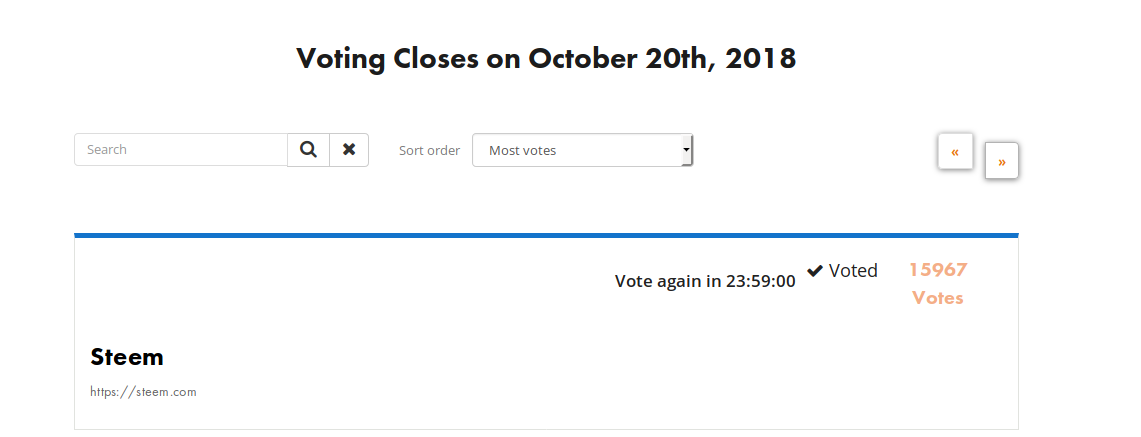Click the Voted status label

(853, 271)
